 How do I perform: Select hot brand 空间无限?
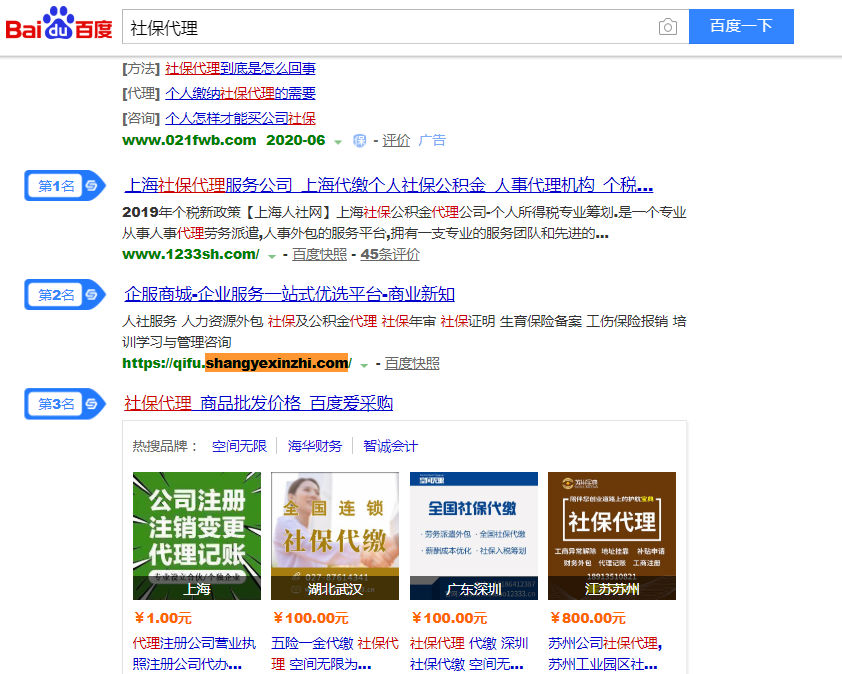pos(239,446)
